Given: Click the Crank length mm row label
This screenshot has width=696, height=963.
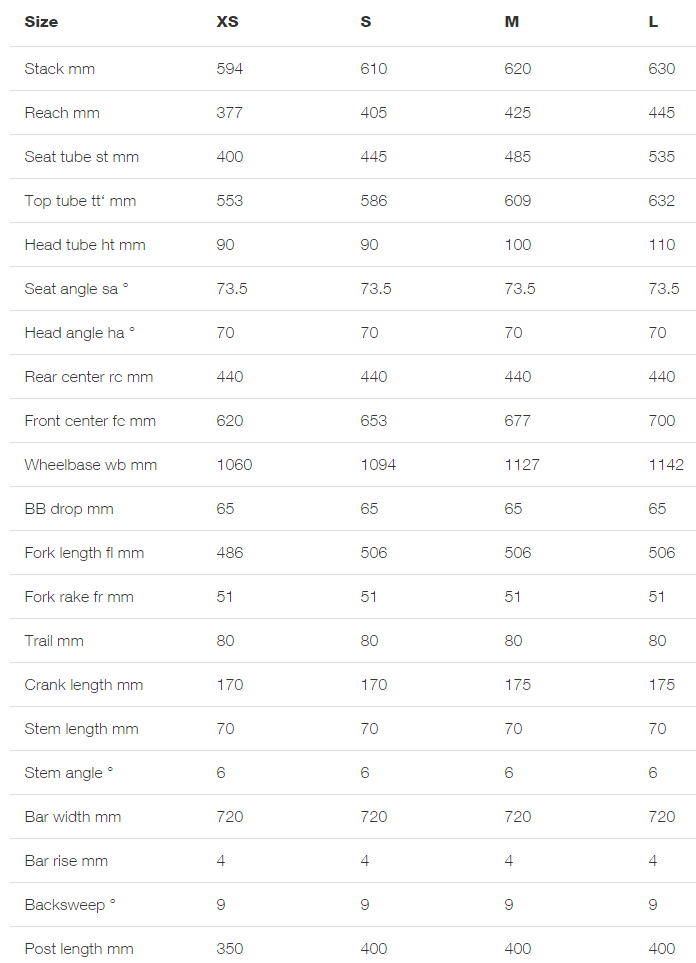Looking at the screenshot, I should pos(84,685).
